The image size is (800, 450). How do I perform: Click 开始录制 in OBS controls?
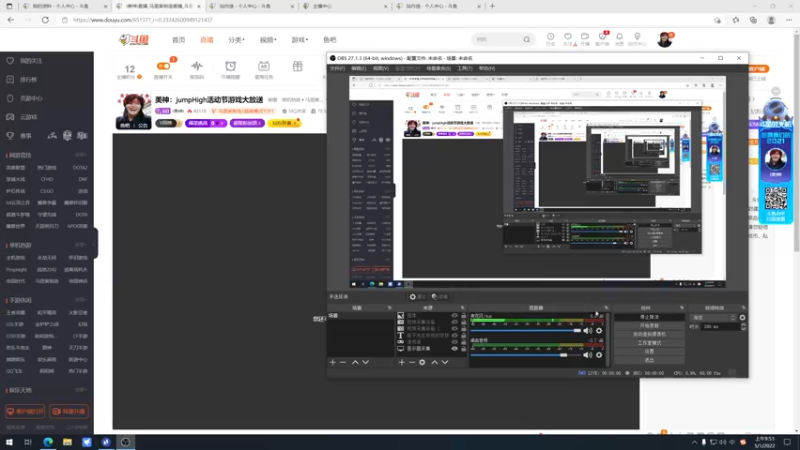point(649,326)
